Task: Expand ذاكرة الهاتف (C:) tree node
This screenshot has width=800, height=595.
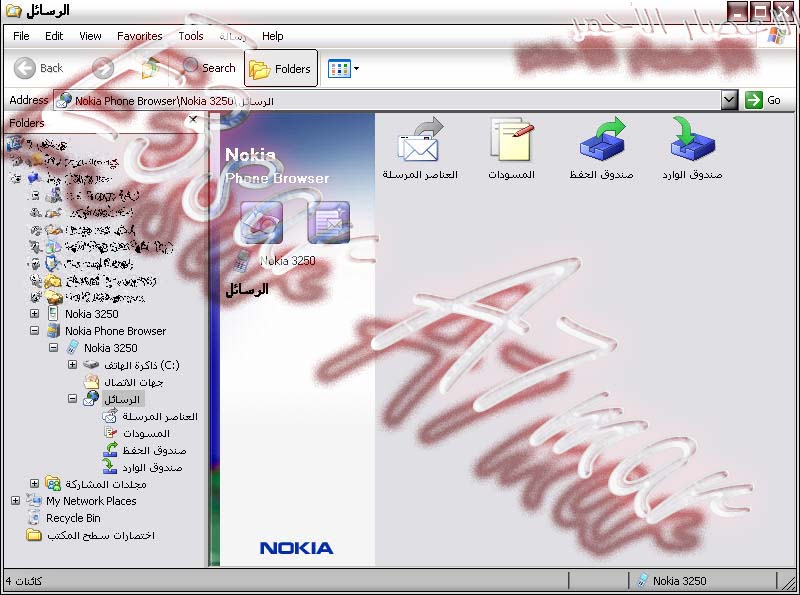Action: click(x=72, y=365)
